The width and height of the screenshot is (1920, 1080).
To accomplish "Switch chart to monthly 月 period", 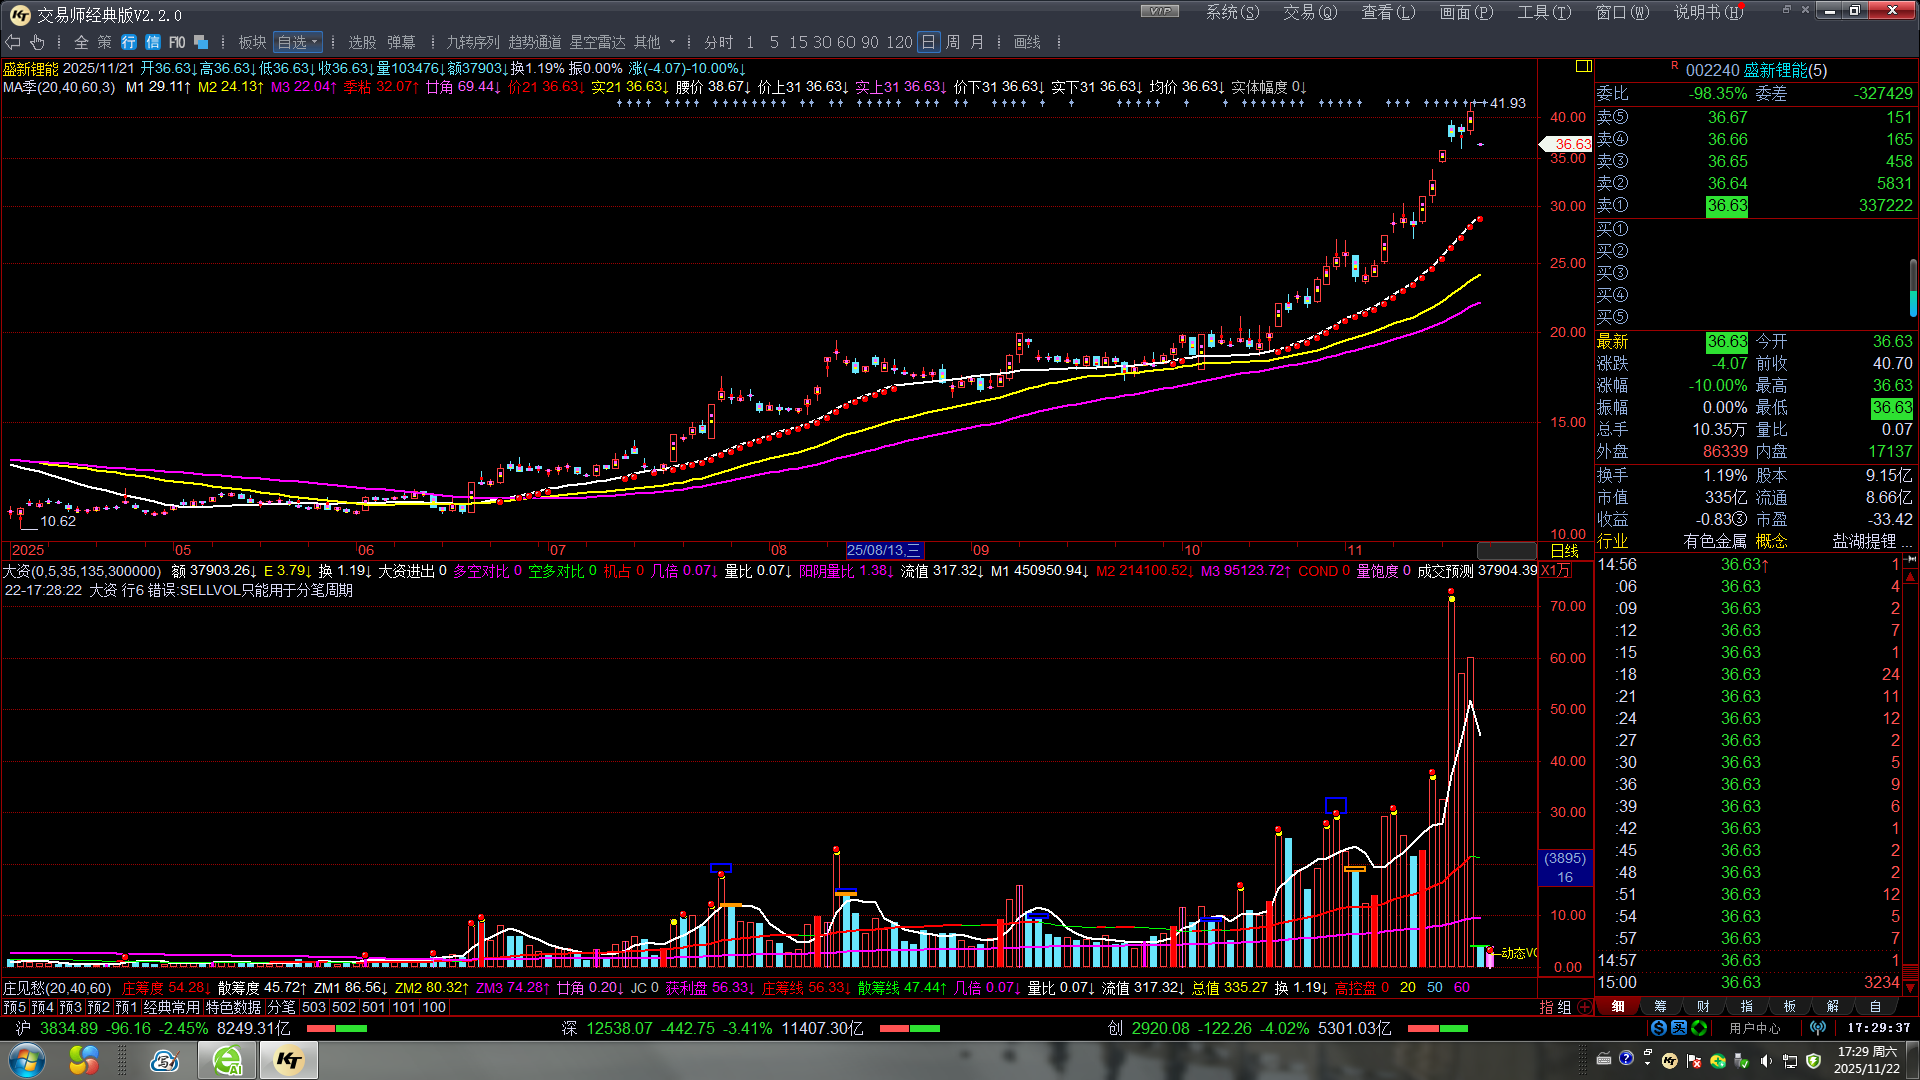I will pos(977,42).
